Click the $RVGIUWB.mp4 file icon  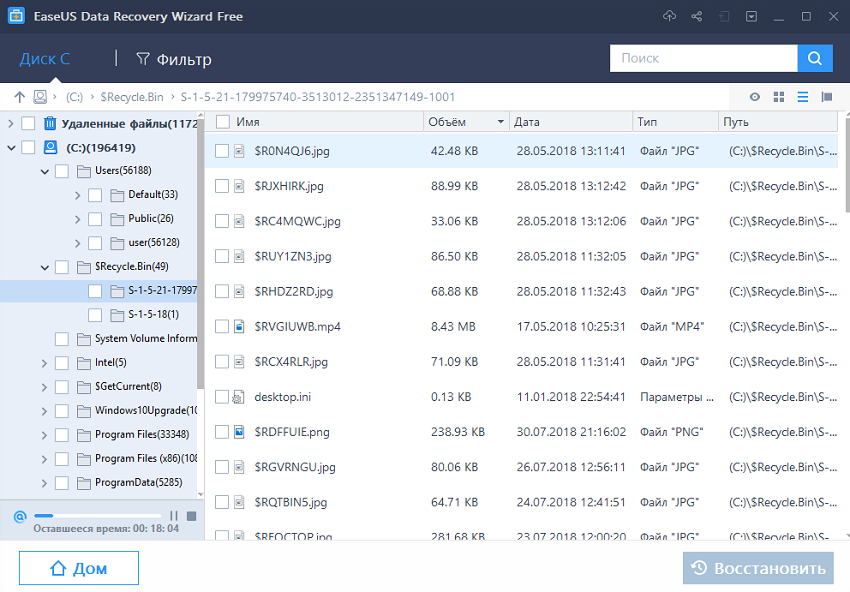239,326
